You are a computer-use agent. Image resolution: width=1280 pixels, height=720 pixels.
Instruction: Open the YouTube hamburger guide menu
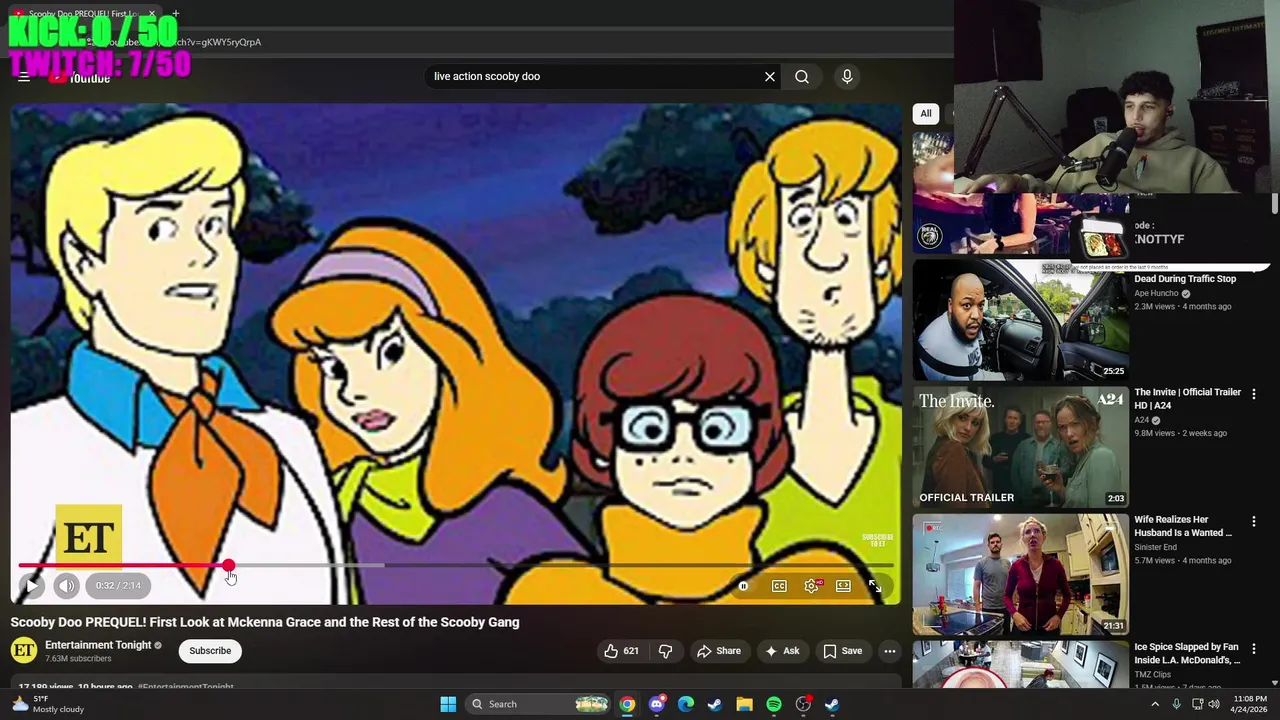[x=24, y=77]
